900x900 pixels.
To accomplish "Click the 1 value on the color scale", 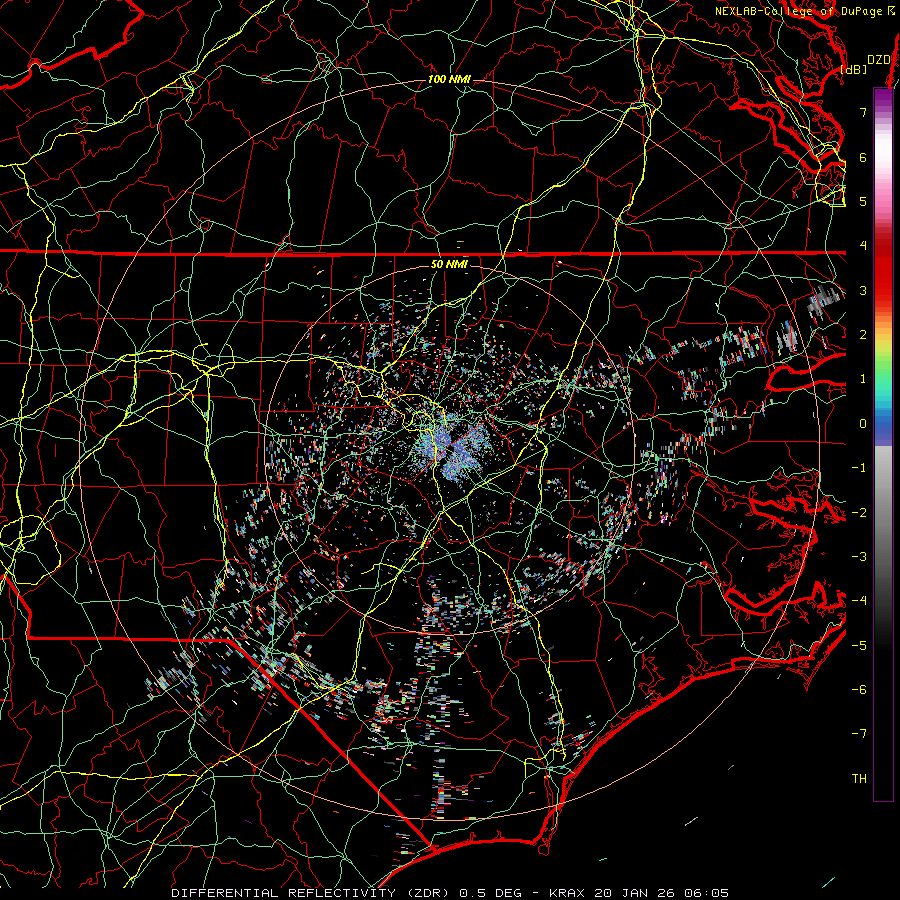I will (x=863, y=379).
